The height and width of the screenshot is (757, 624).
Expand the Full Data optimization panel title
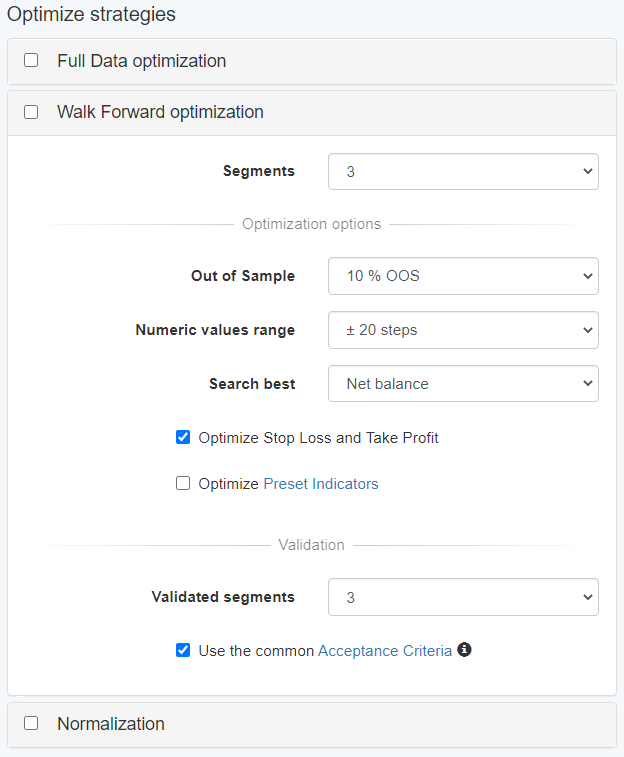coord(141,61)
